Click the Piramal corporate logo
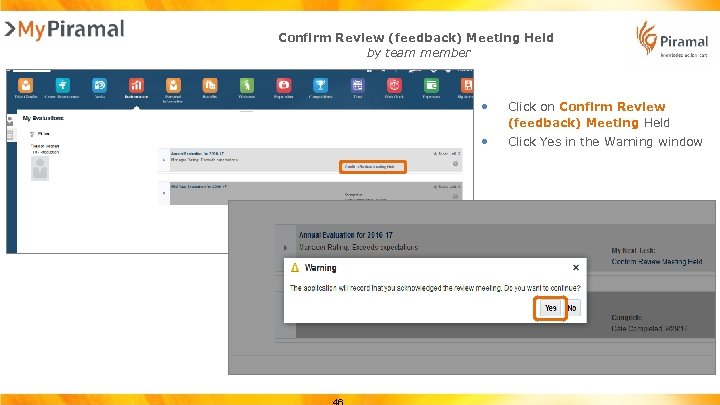This screenshot has width=720, height=405. tap(672, 39)
